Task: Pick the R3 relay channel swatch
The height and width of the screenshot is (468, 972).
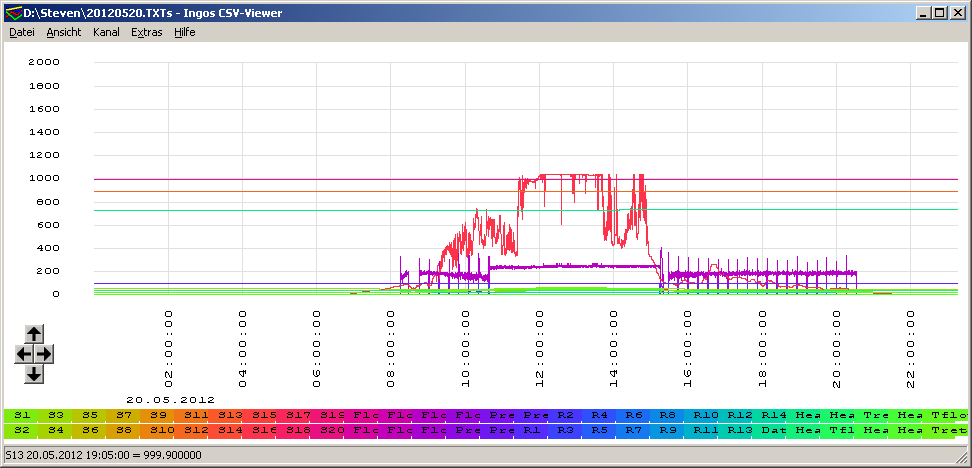Action: pyautogui.click(x=566, y=430)
